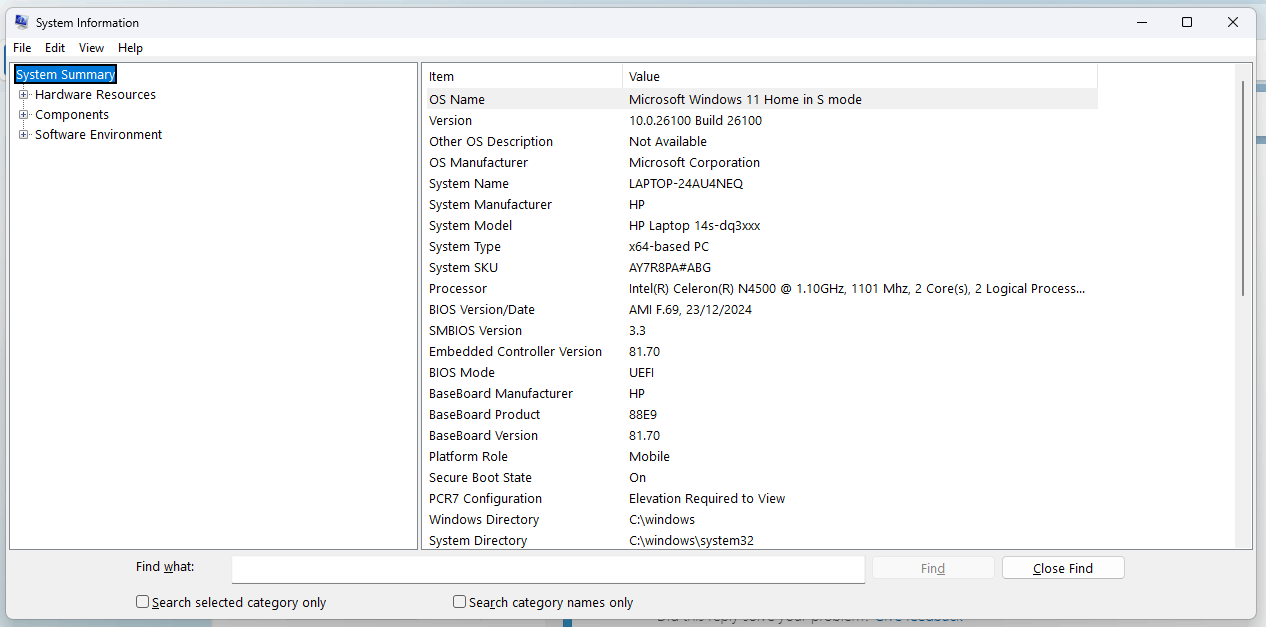The width and height of the screenshot is (1266, 627).
Task: Expand the Software Environment tree node
Action: [23, 134]
